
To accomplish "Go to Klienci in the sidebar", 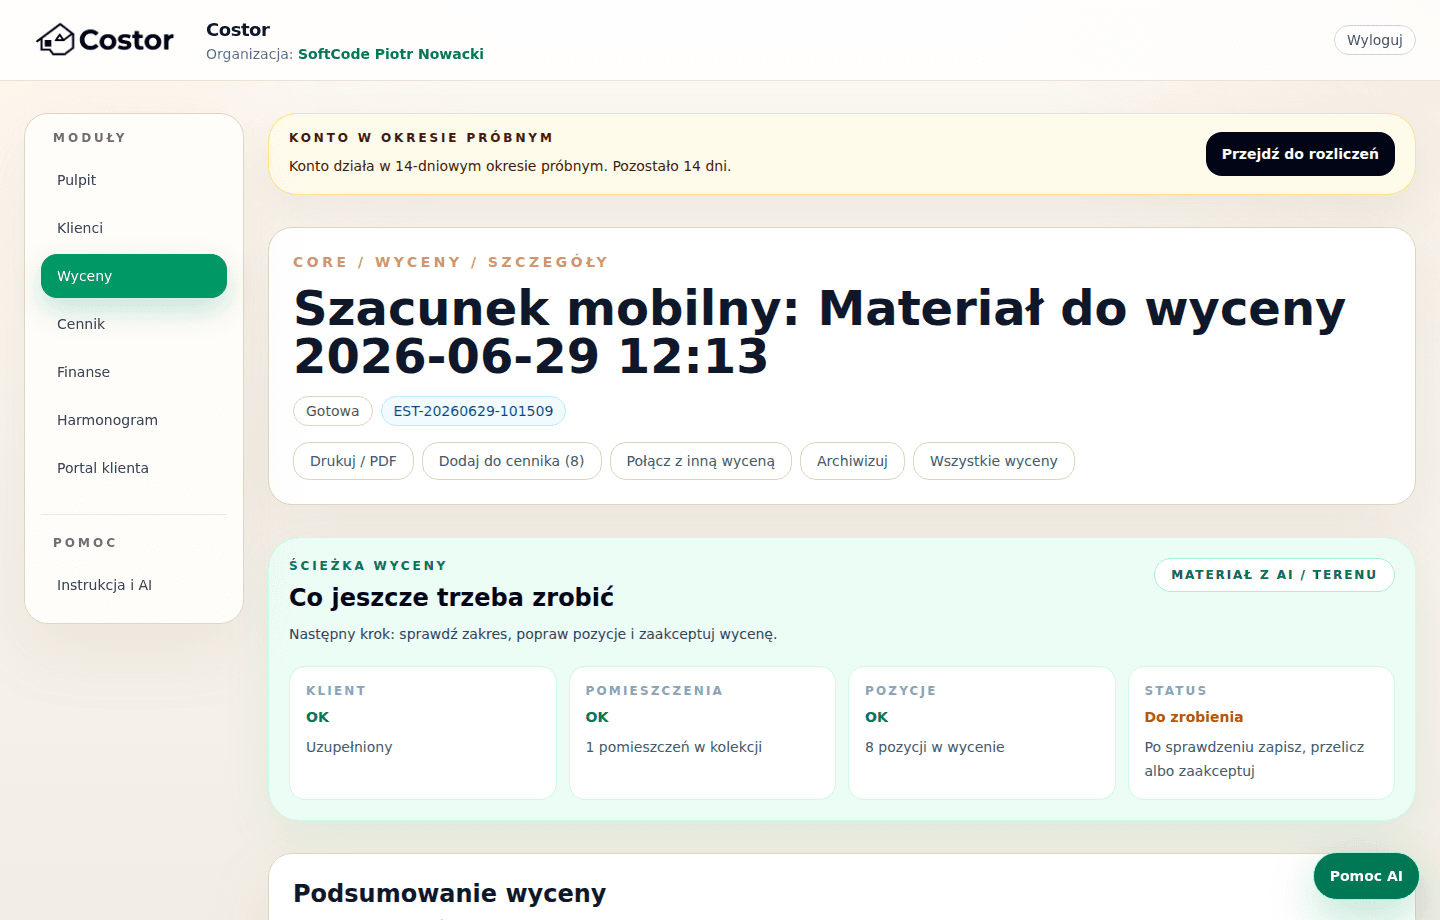I will tap(134, 228).
